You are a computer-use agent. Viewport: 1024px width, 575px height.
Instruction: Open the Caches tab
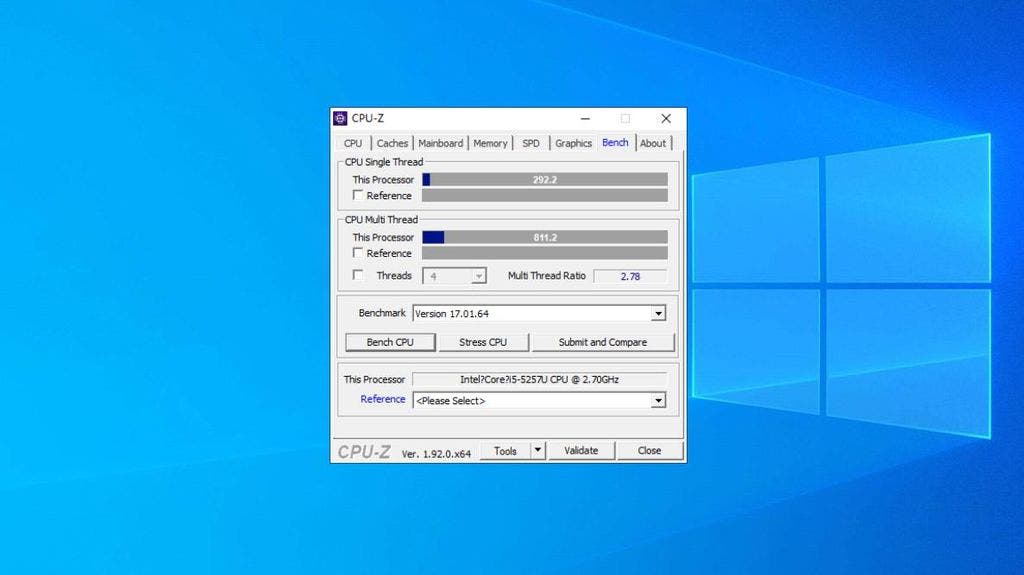coord(392,143)
